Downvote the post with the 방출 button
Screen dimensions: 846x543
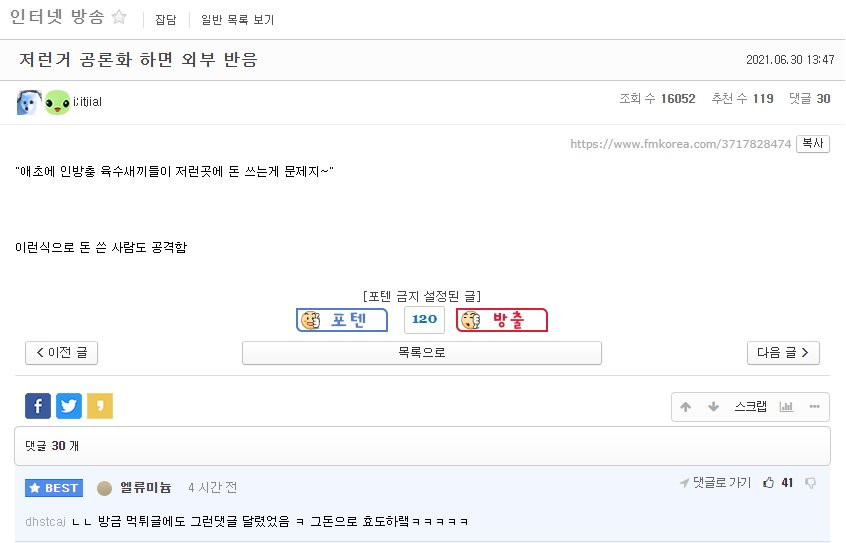(x=502, y=320)
